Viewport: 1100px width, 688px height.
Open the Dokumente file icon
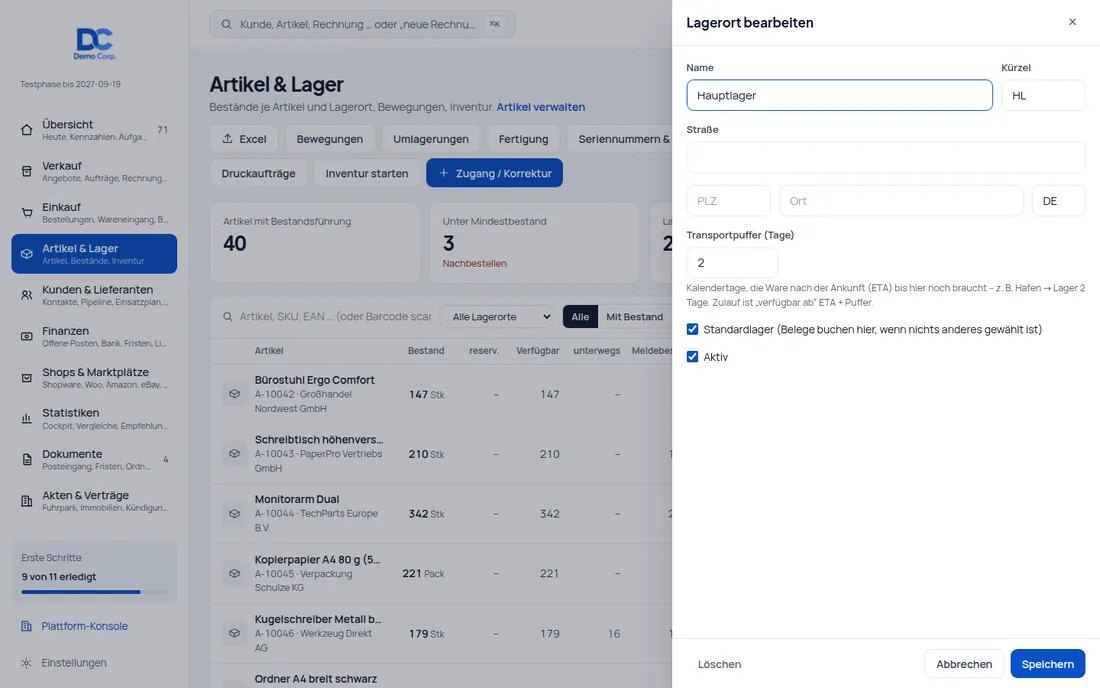point(27,460)
